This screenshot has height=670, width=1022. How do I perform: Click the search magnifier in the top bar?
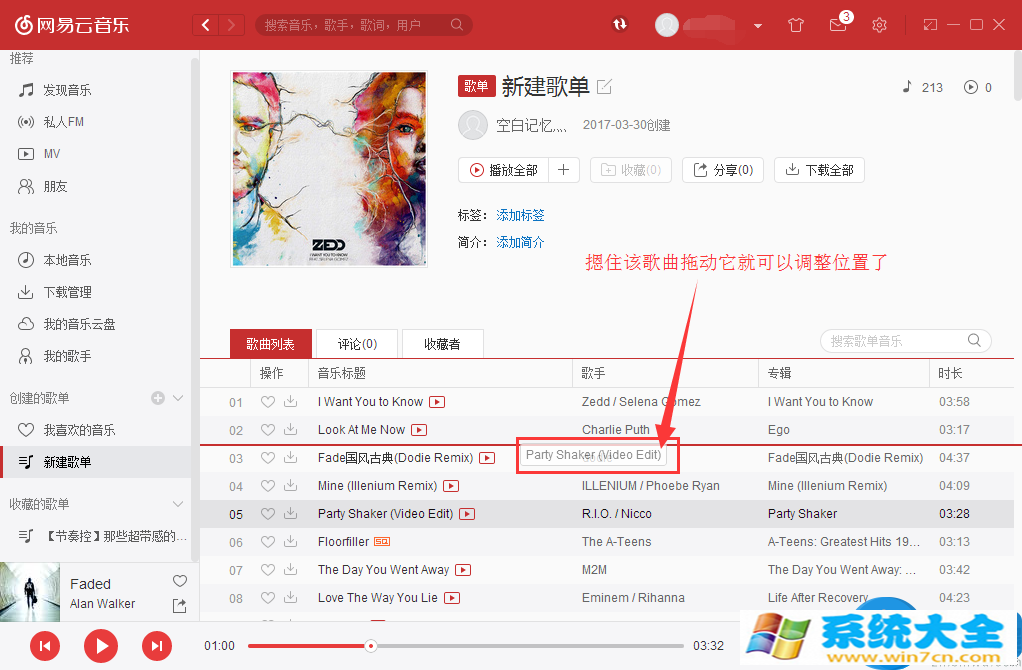click(x=457, y=25)
